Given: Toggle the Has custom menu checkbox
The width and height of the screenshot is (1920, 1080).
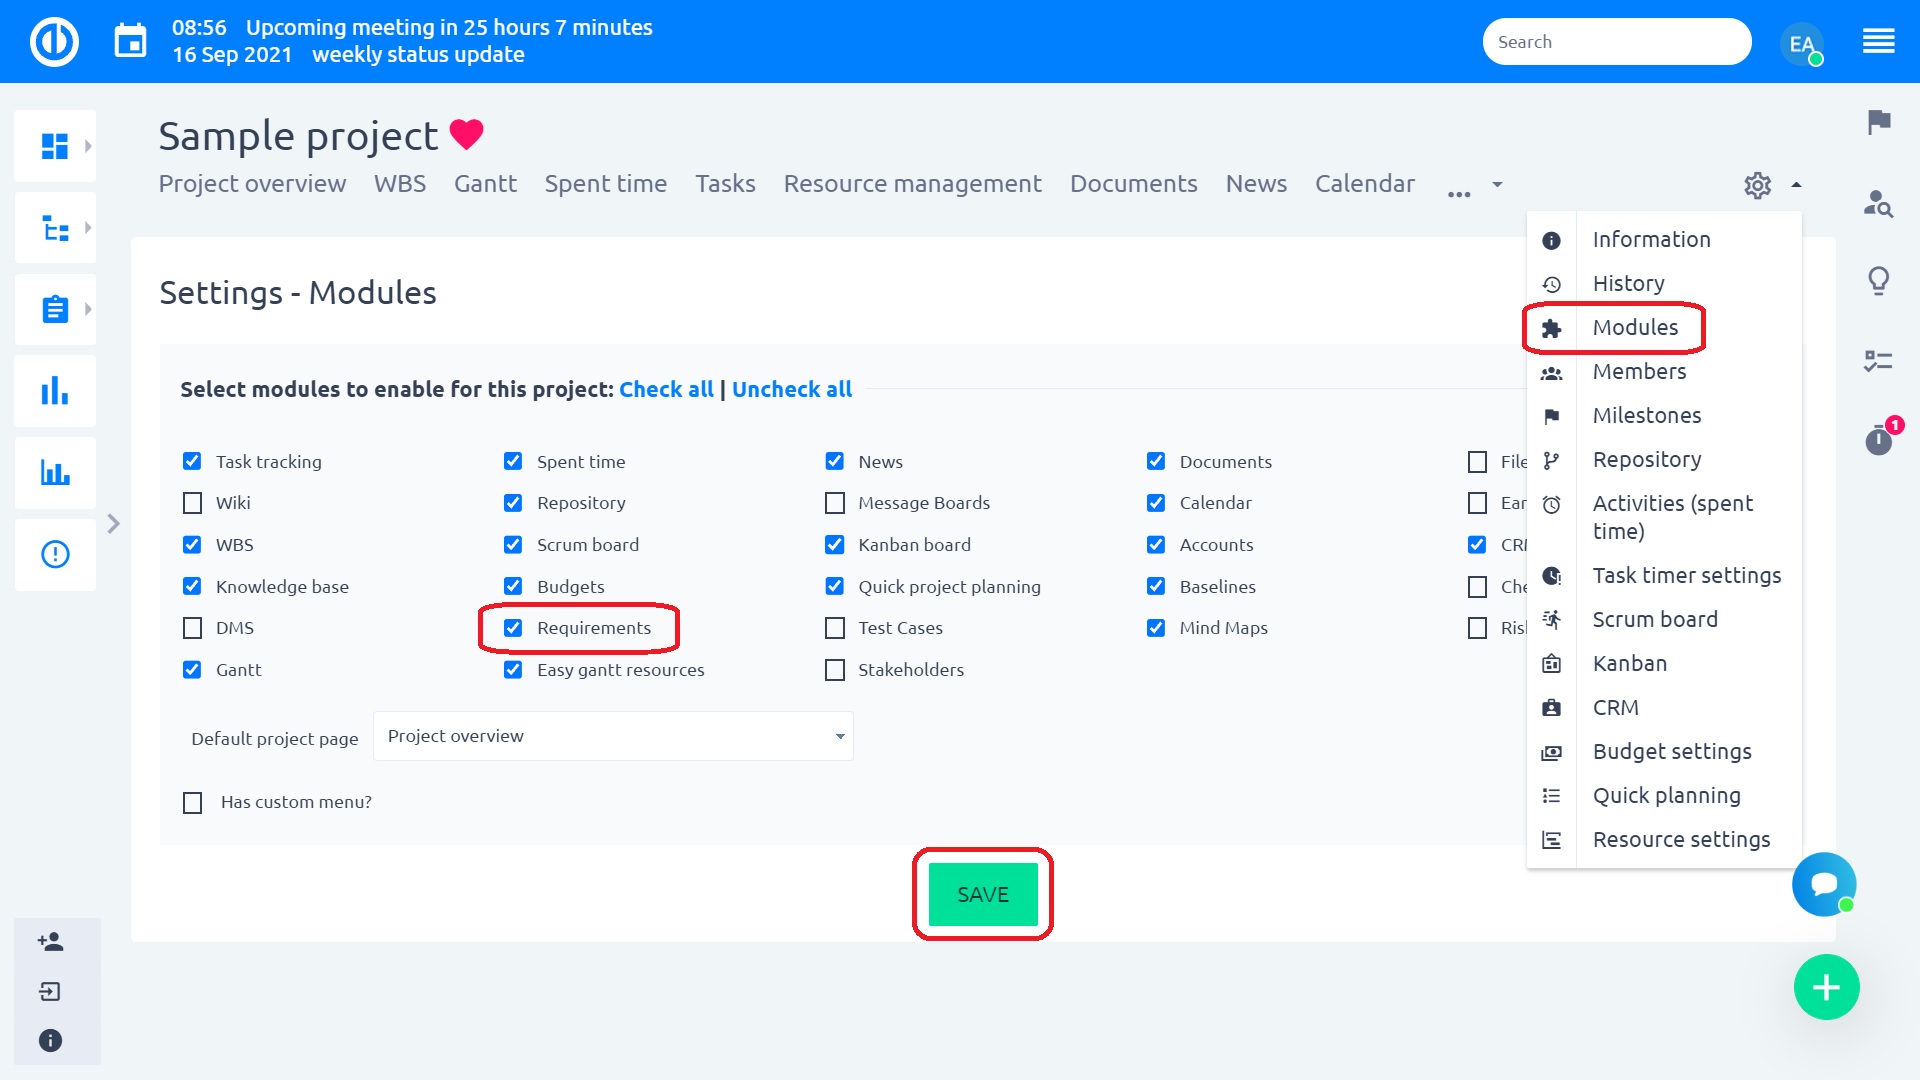Looking at the screenshot, I should tap(193, 802).
